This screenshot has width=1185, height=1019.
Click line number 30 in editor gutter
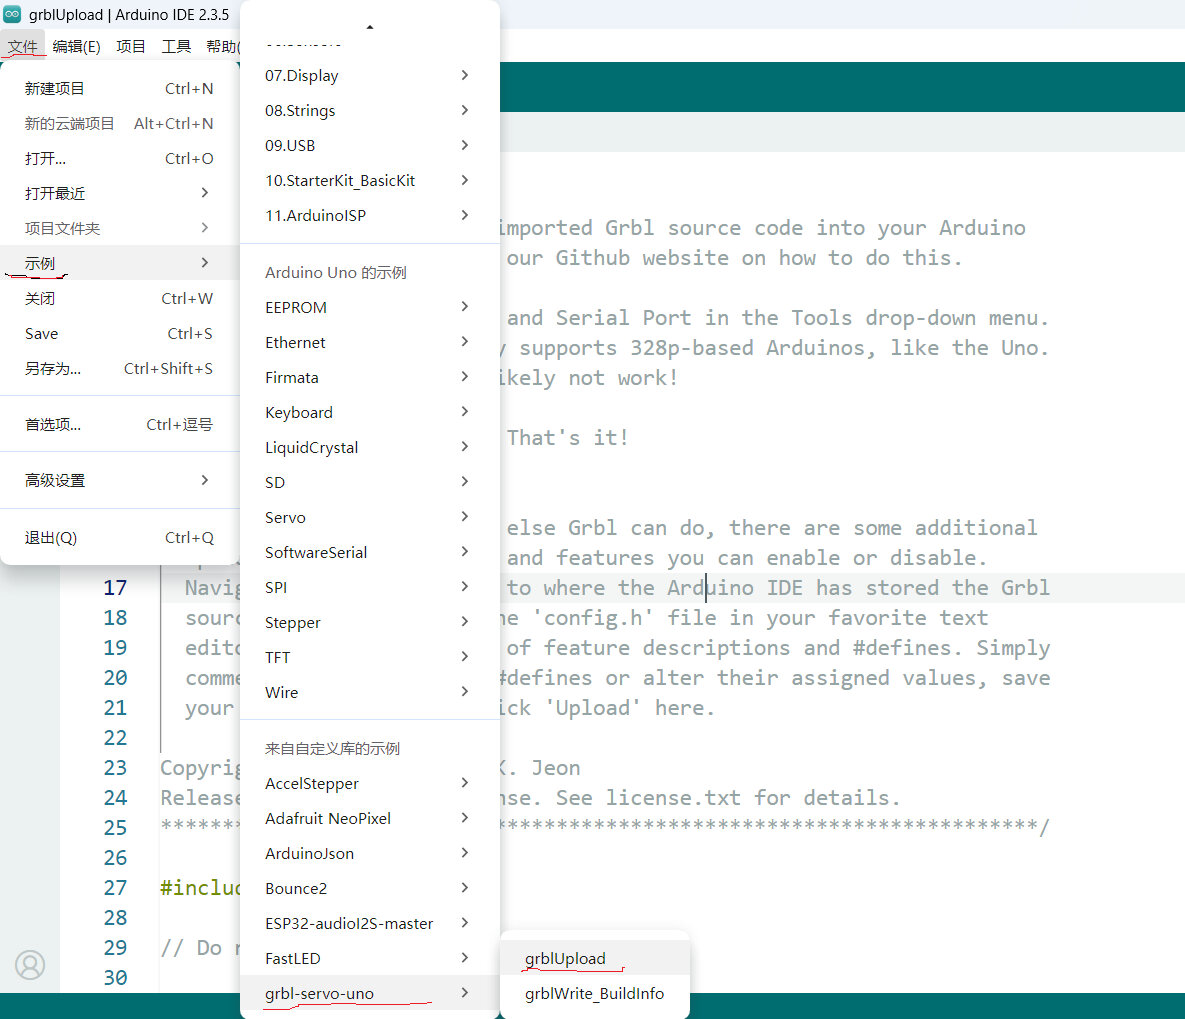115,978
